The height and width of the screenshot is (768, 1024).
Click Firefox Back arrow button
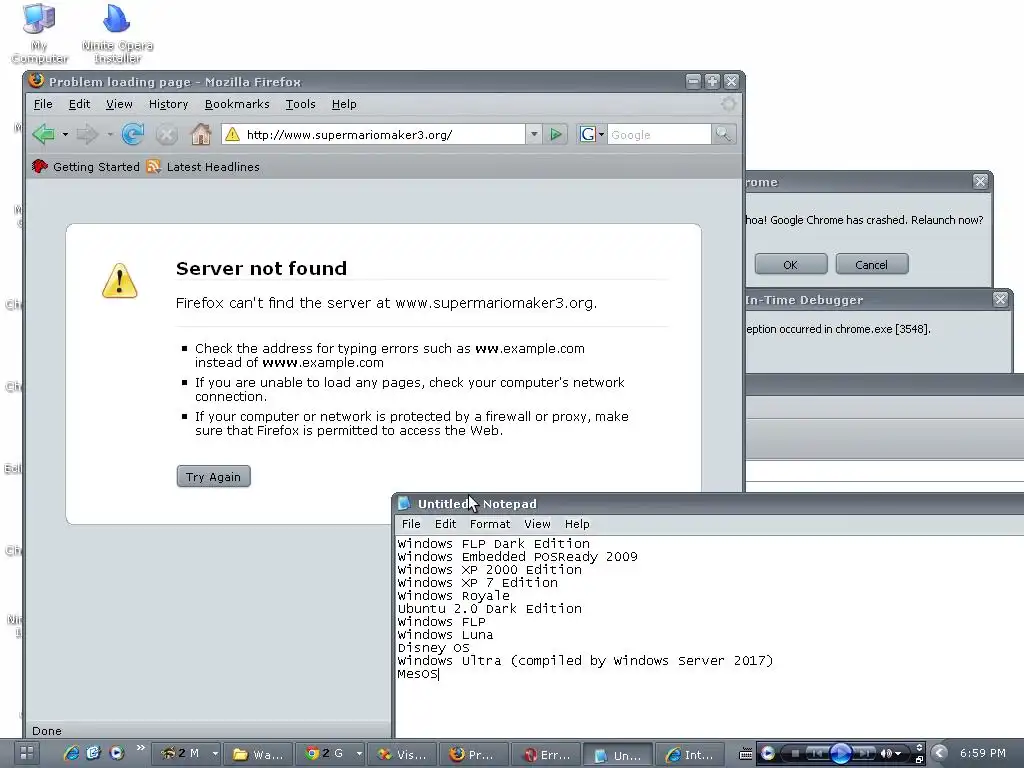[x=44, y=135]
